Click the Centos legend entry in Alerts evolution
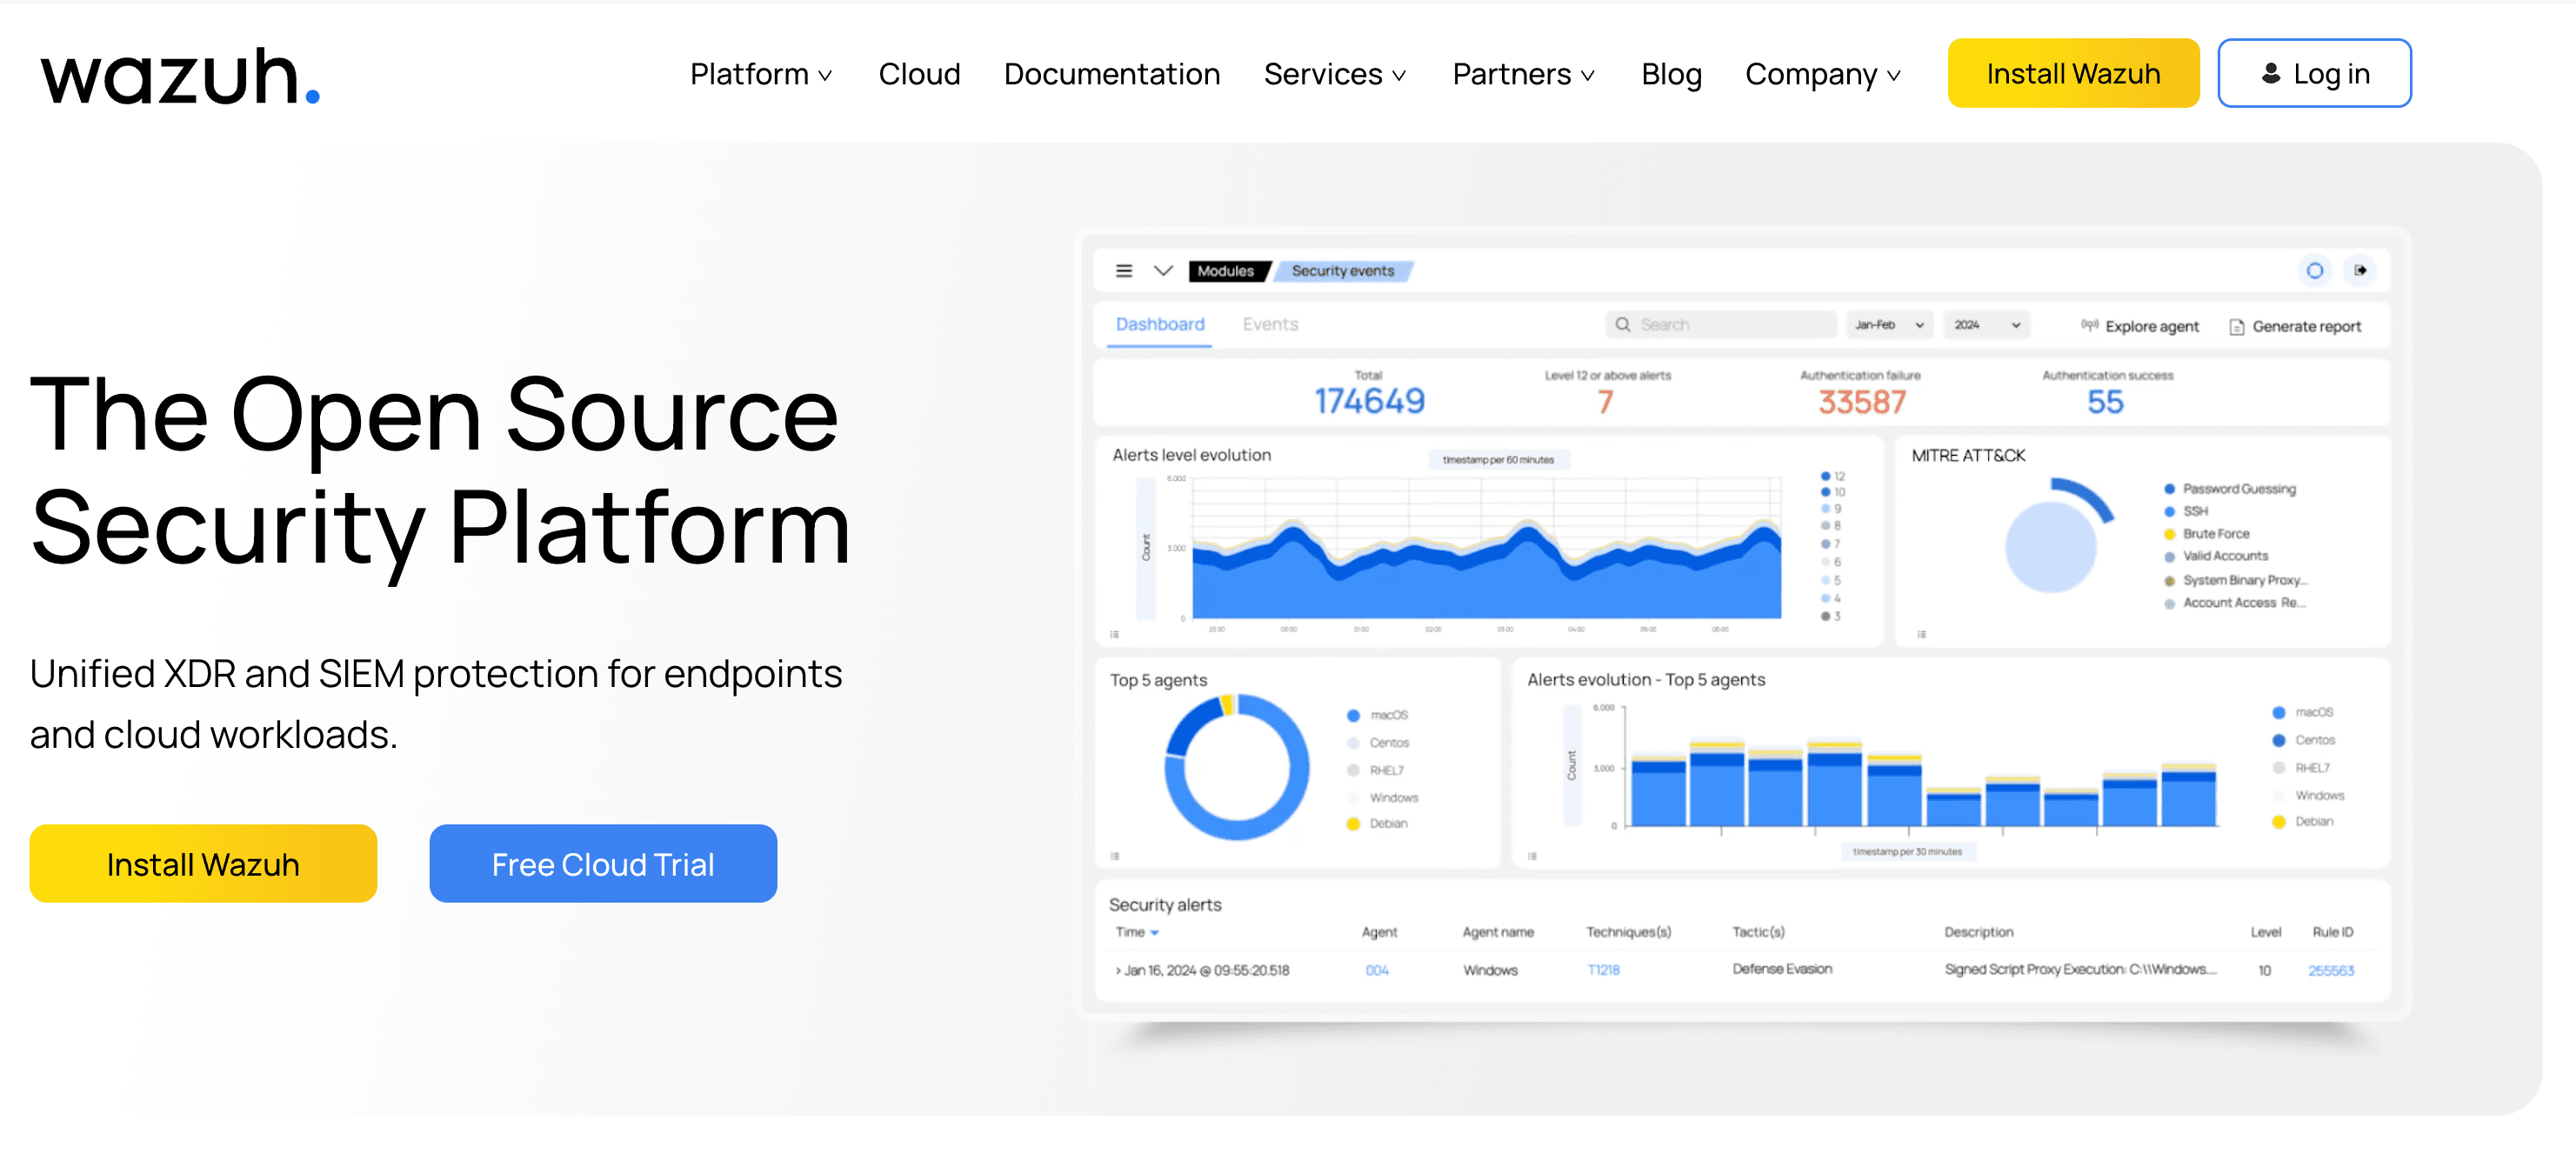The image size is (2576, 1167). pyautogui.click(x=2303, y=740)
